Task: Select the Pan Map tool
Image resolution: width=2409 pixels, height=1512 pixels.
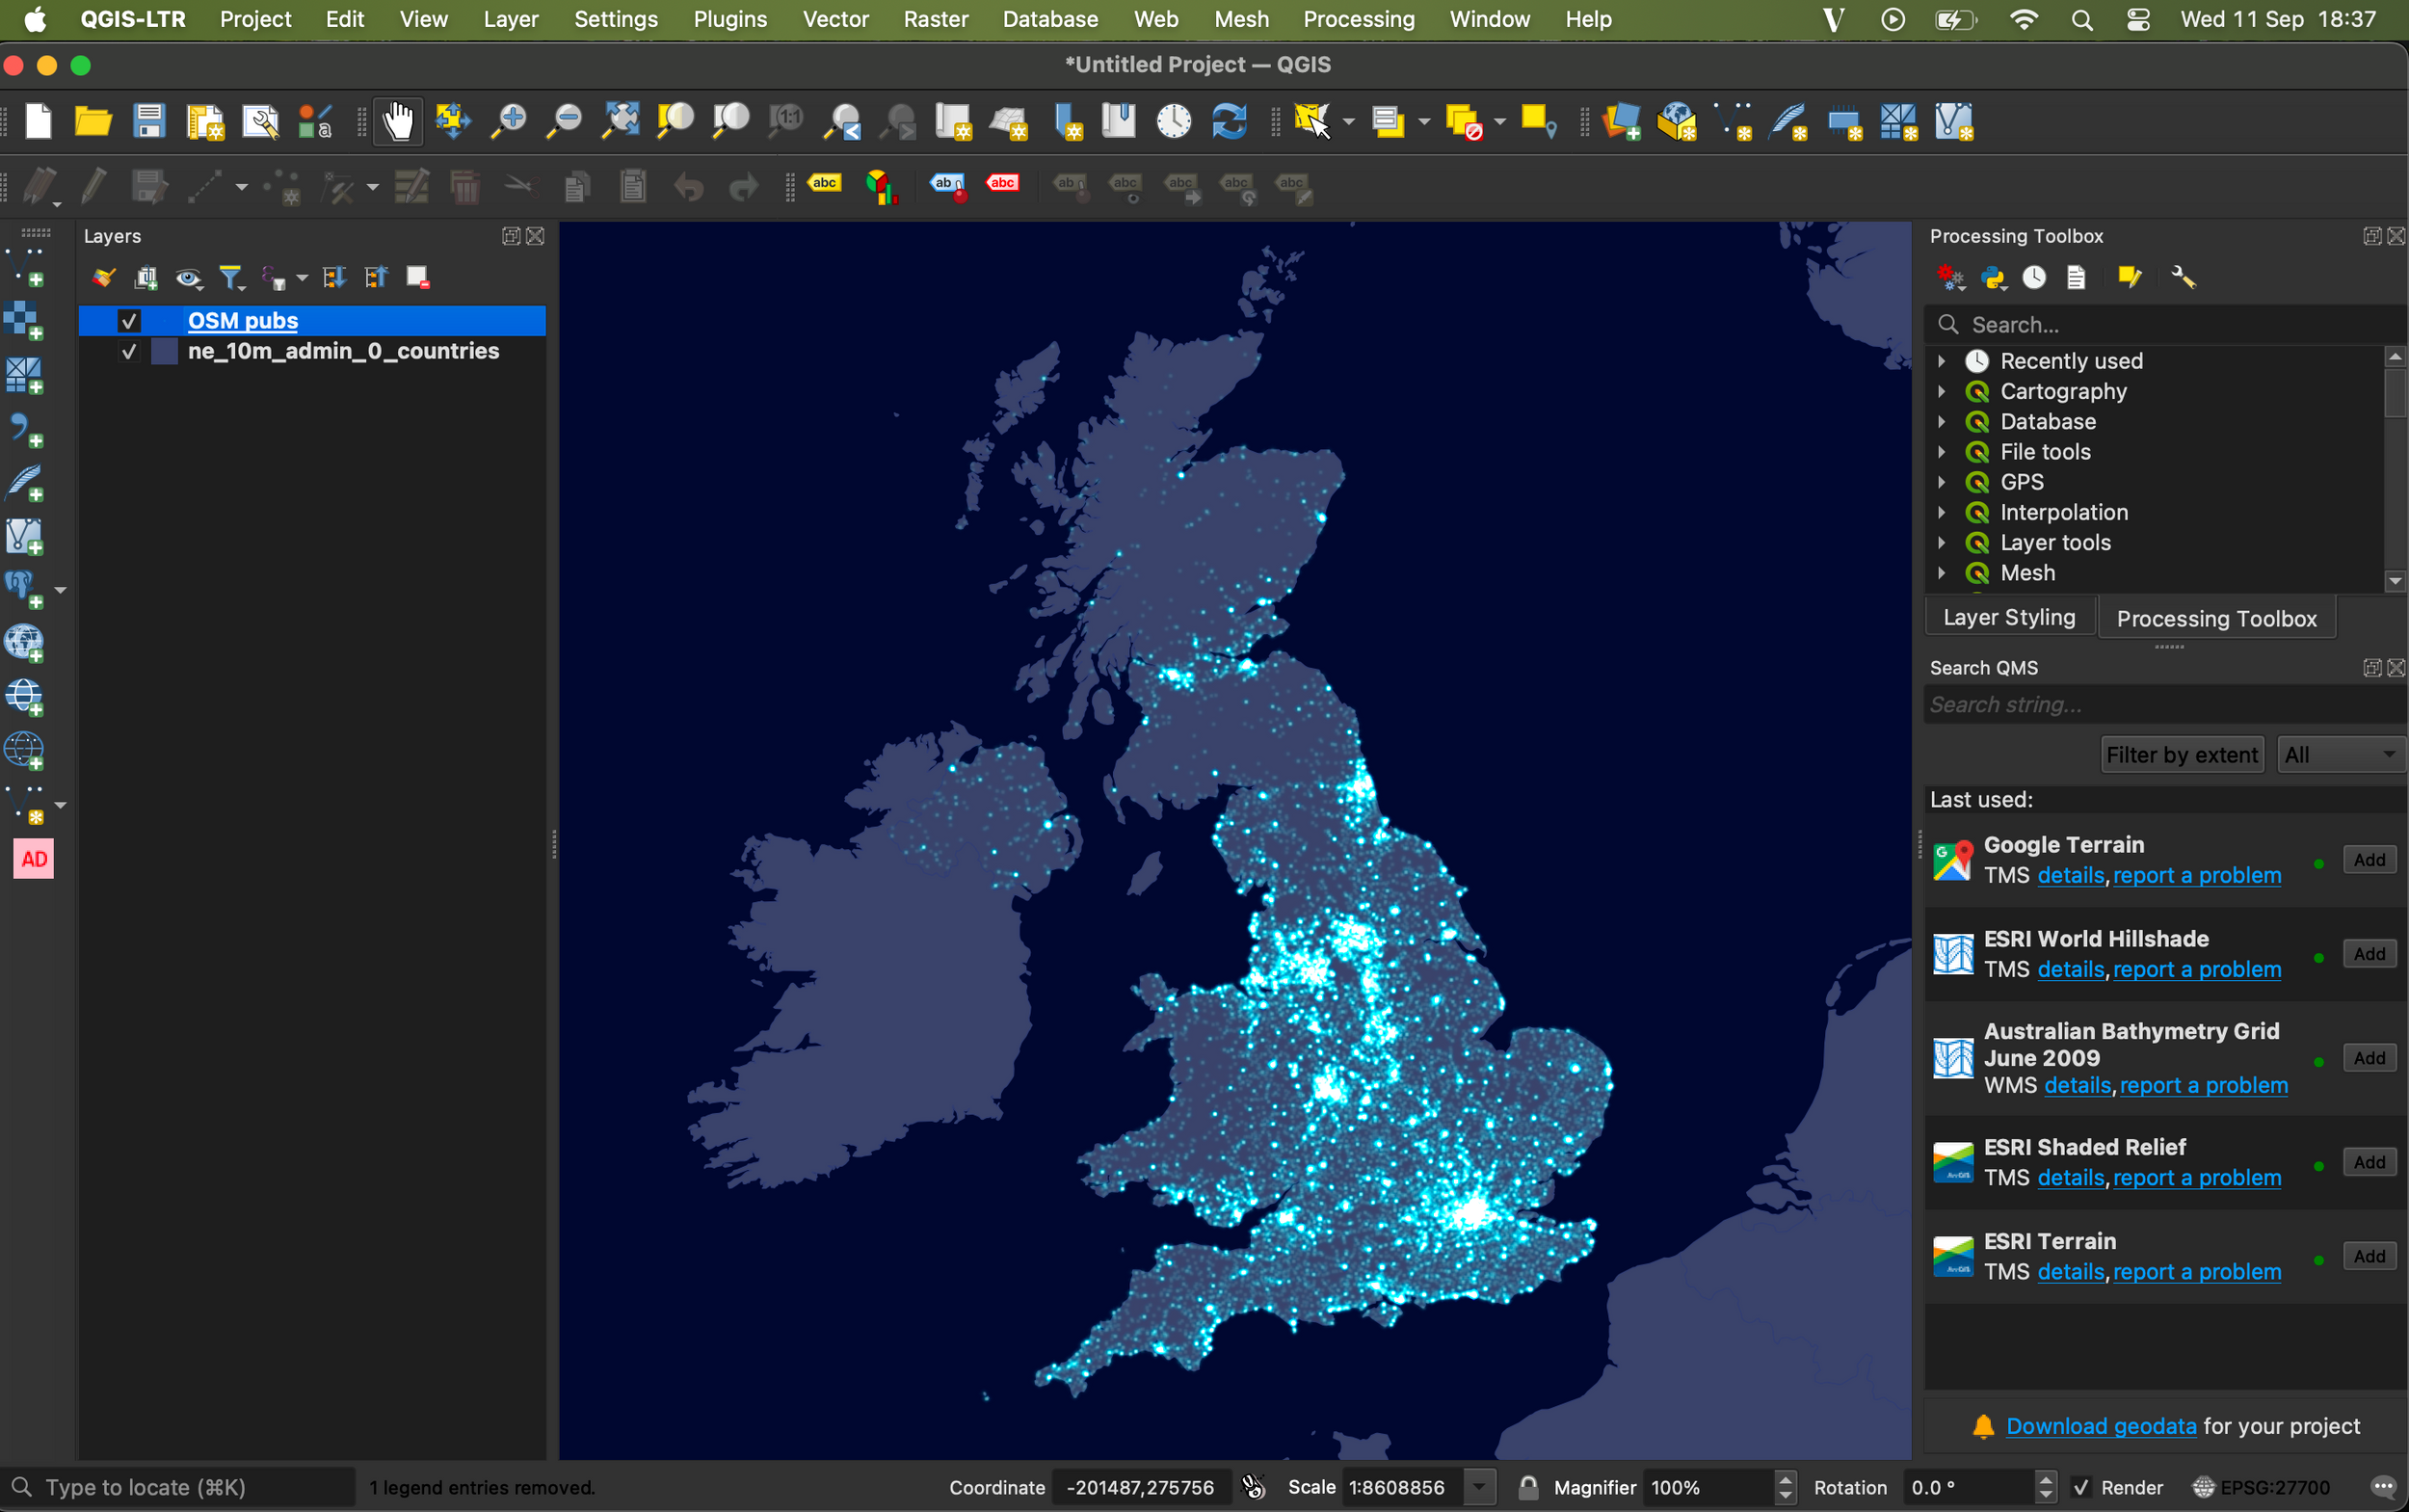Action: click(397, 121)
